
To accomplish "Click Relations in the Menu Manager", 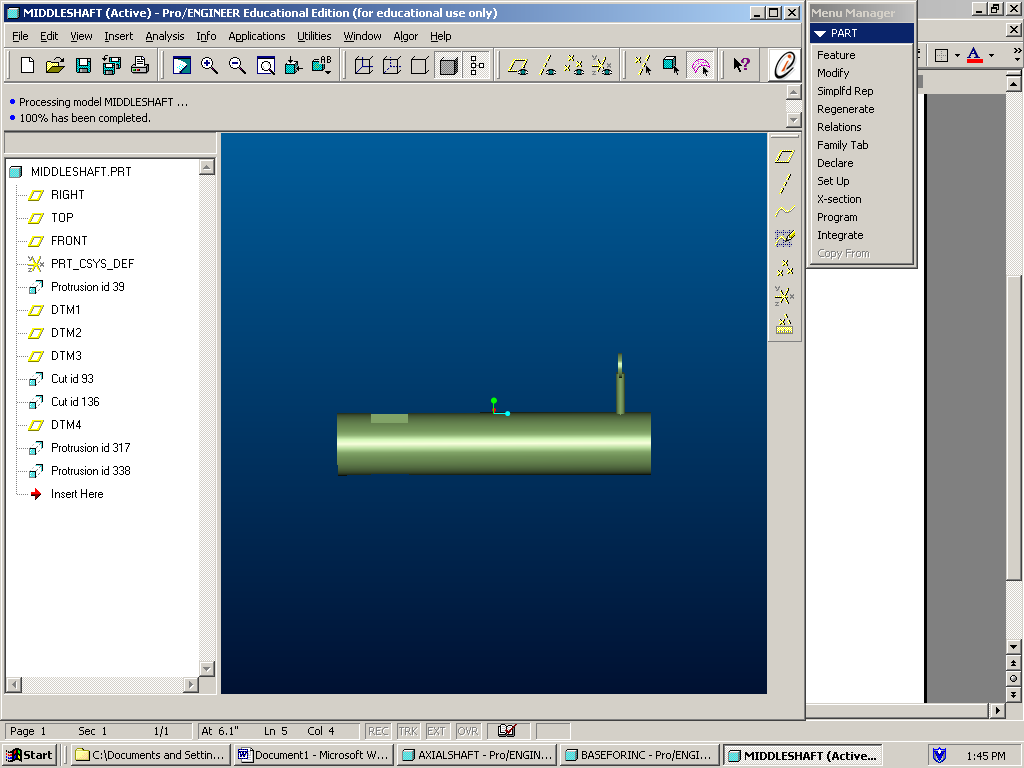I will tap(839, 127).
